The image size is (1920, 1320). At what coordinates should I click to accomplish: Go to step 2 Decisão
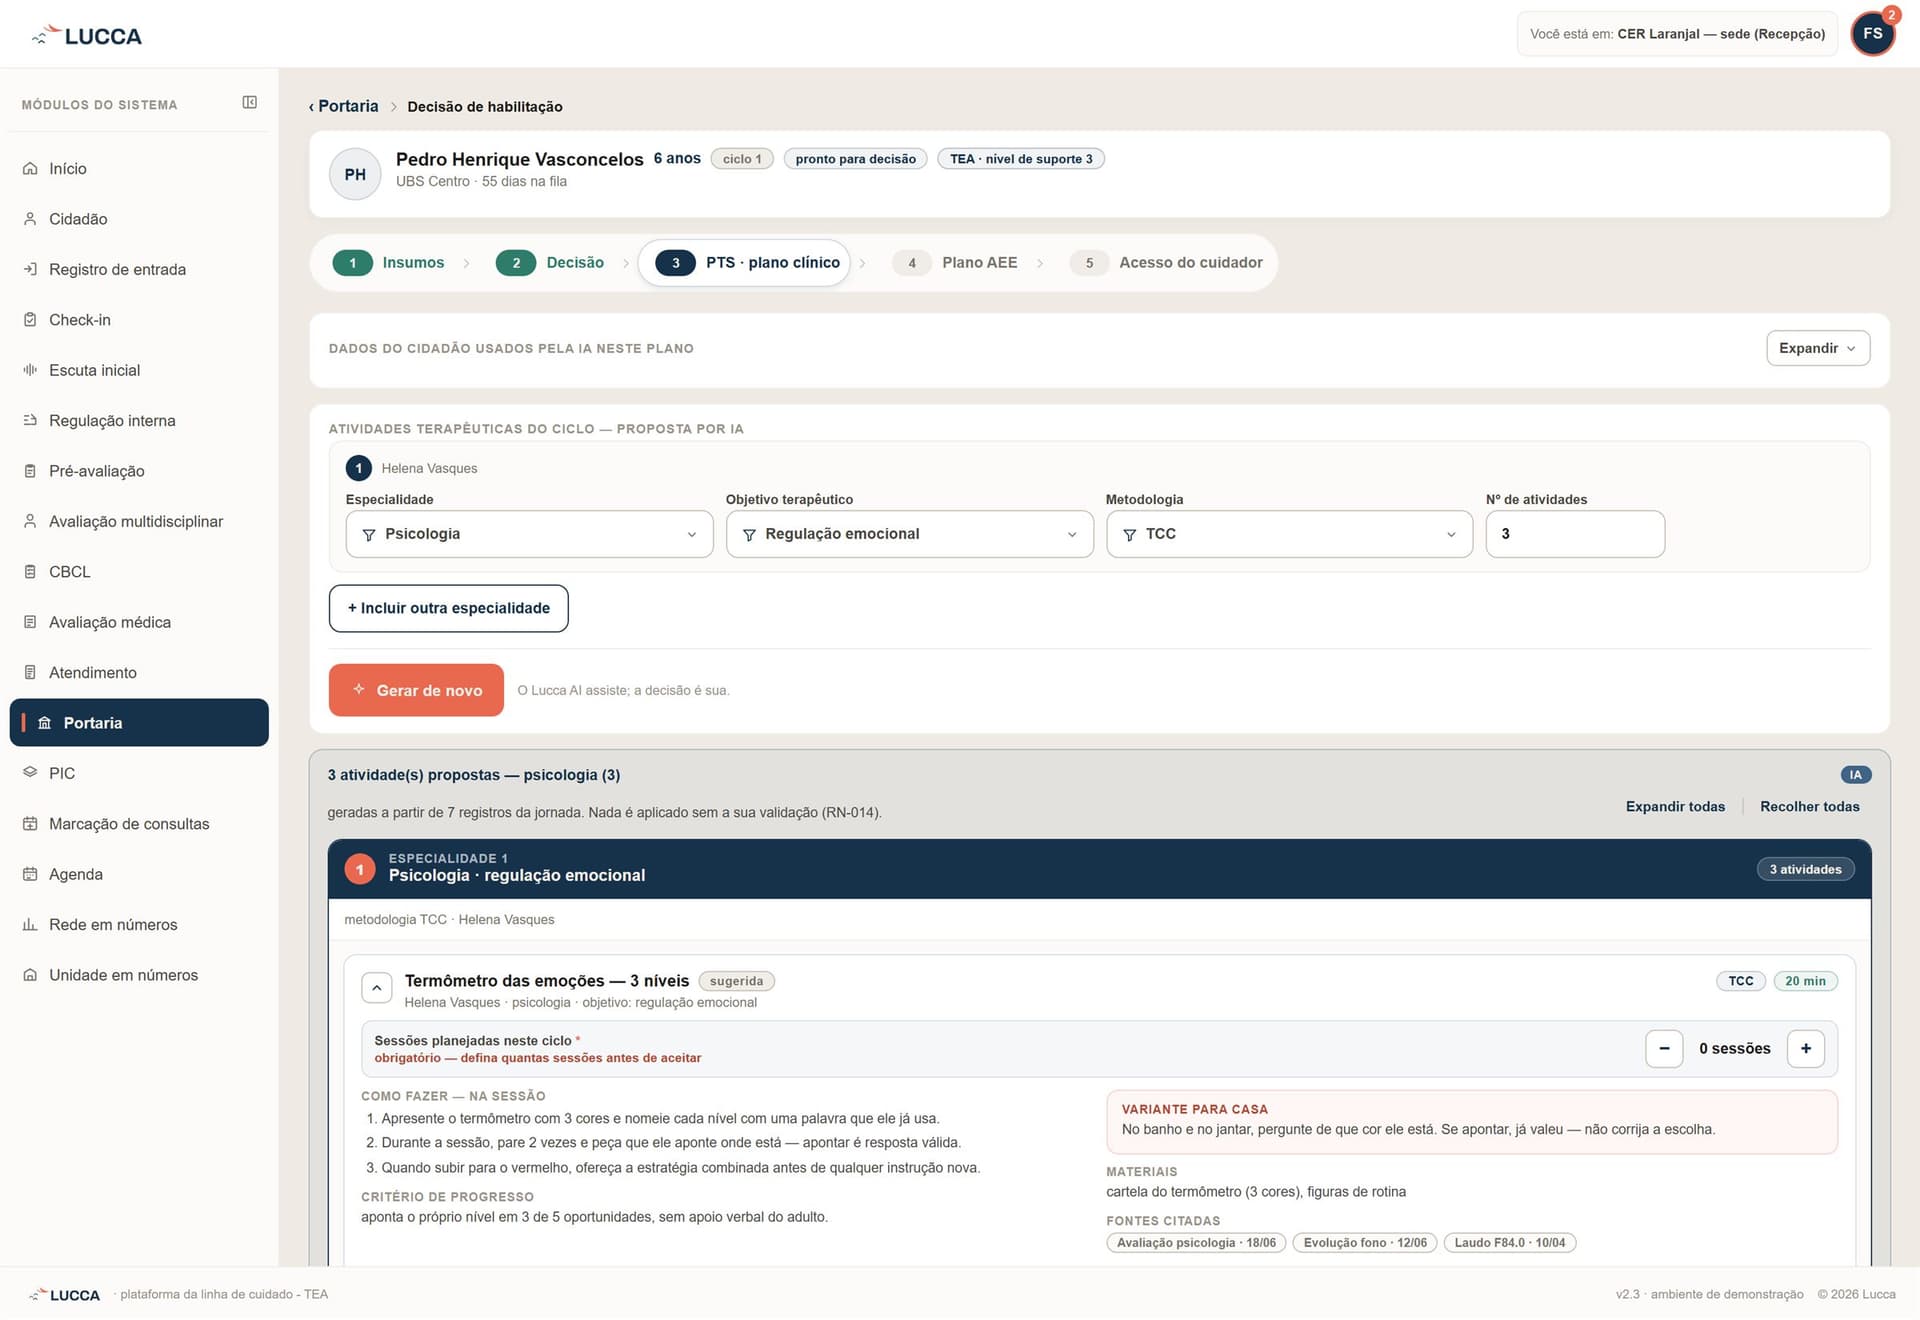coord(550,263)
